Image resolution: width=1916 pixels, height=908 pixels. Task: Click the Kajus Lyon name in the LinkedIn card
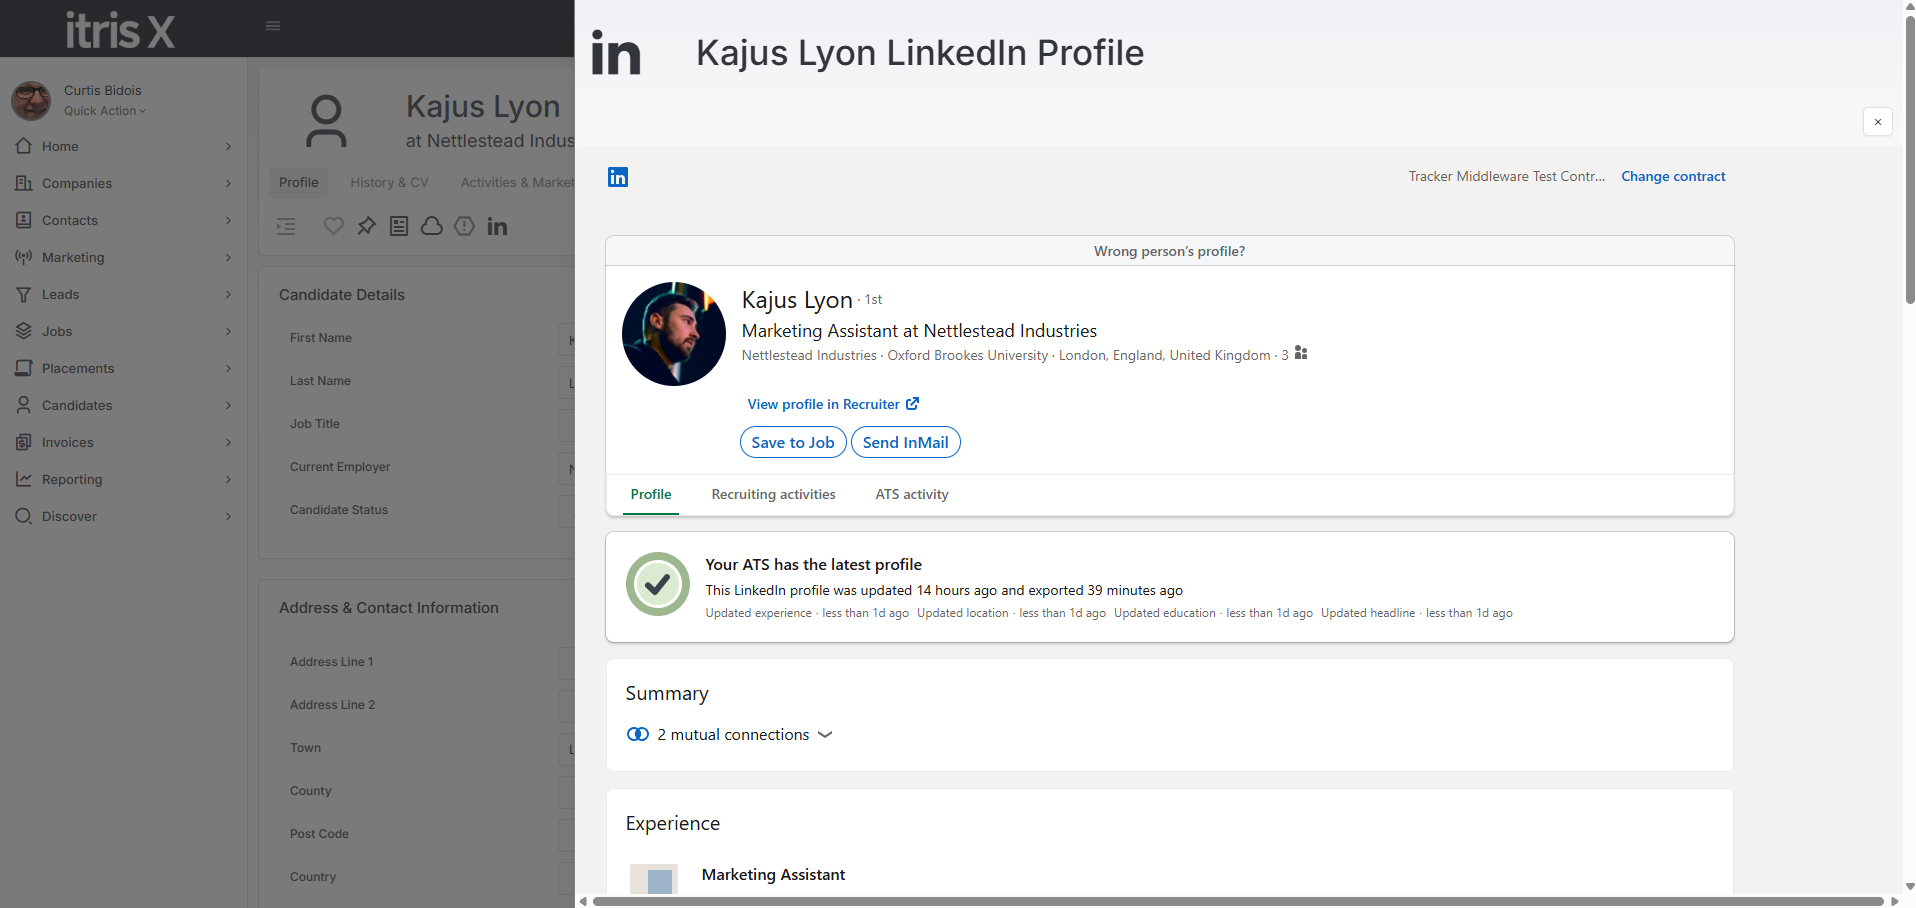tap(797, 300)
